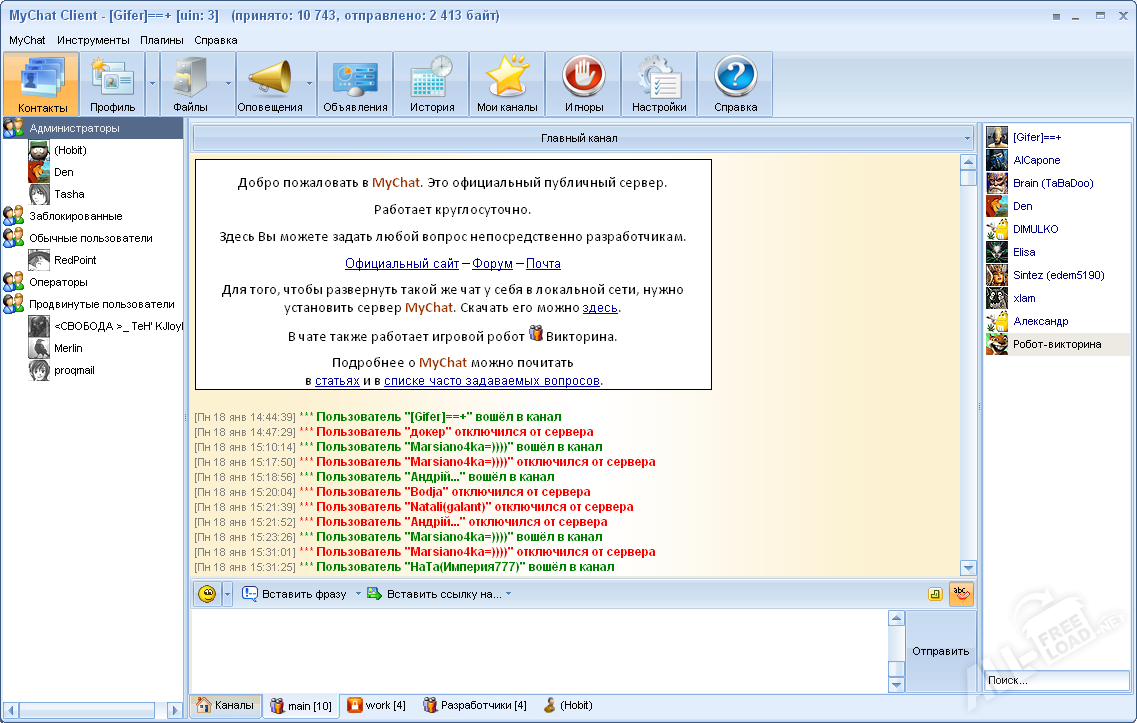
Task: Open Файлы from the toolbar
Action: click(190, 84)
